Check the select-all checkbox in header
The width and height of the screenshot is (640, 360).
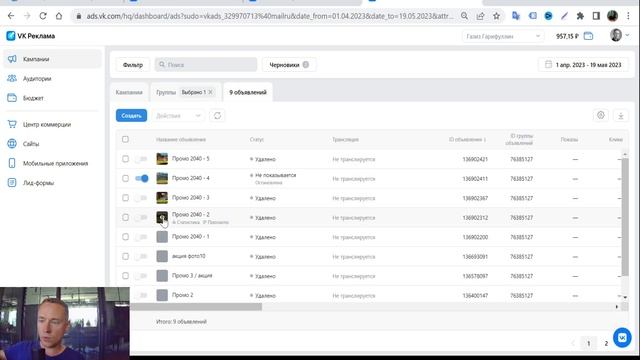point(125,139)
